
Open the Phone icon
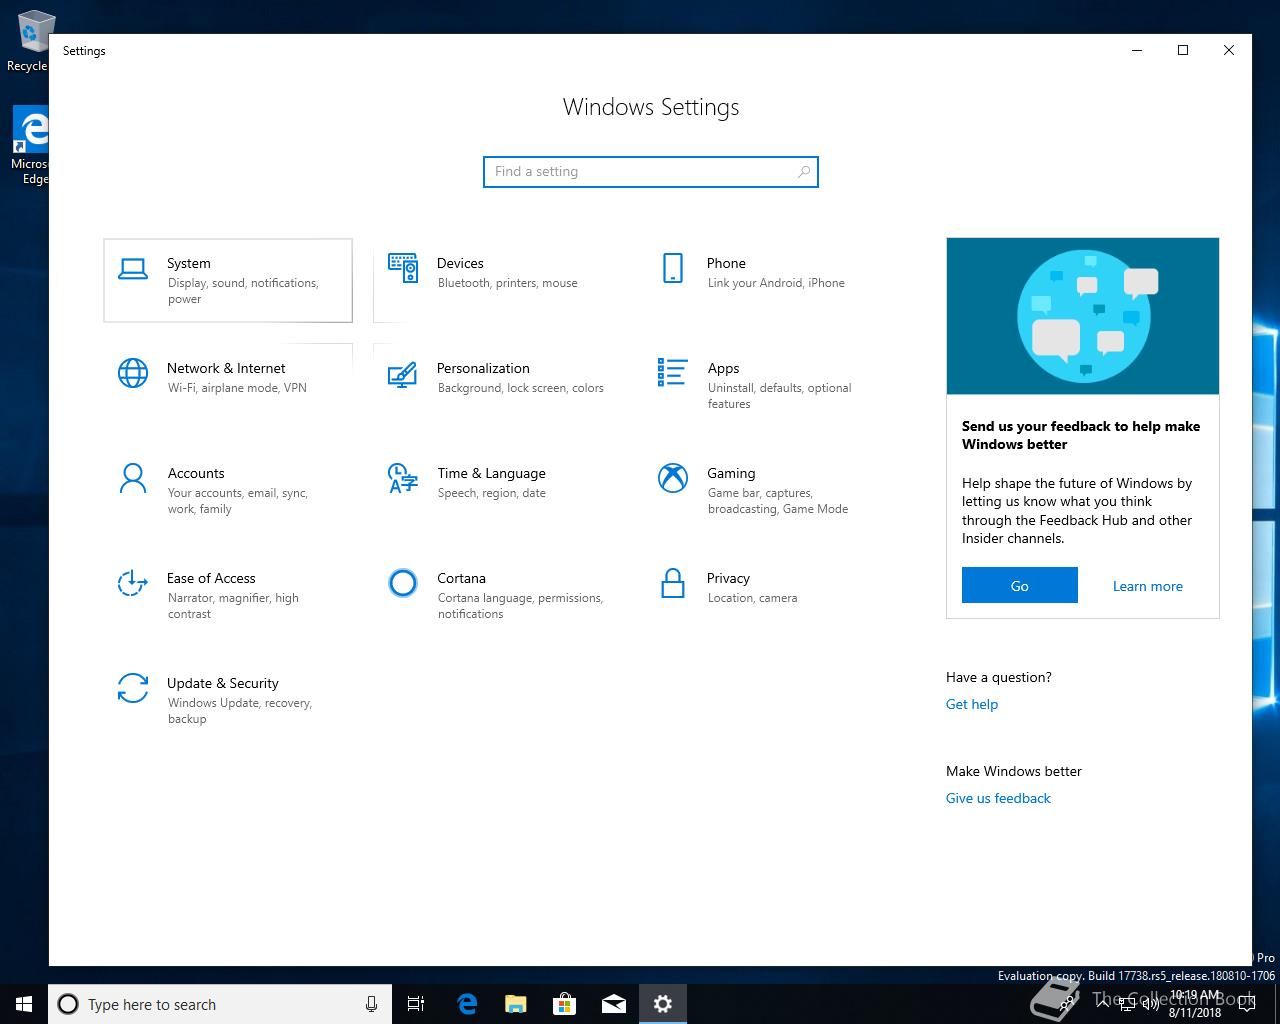point(673,268)
